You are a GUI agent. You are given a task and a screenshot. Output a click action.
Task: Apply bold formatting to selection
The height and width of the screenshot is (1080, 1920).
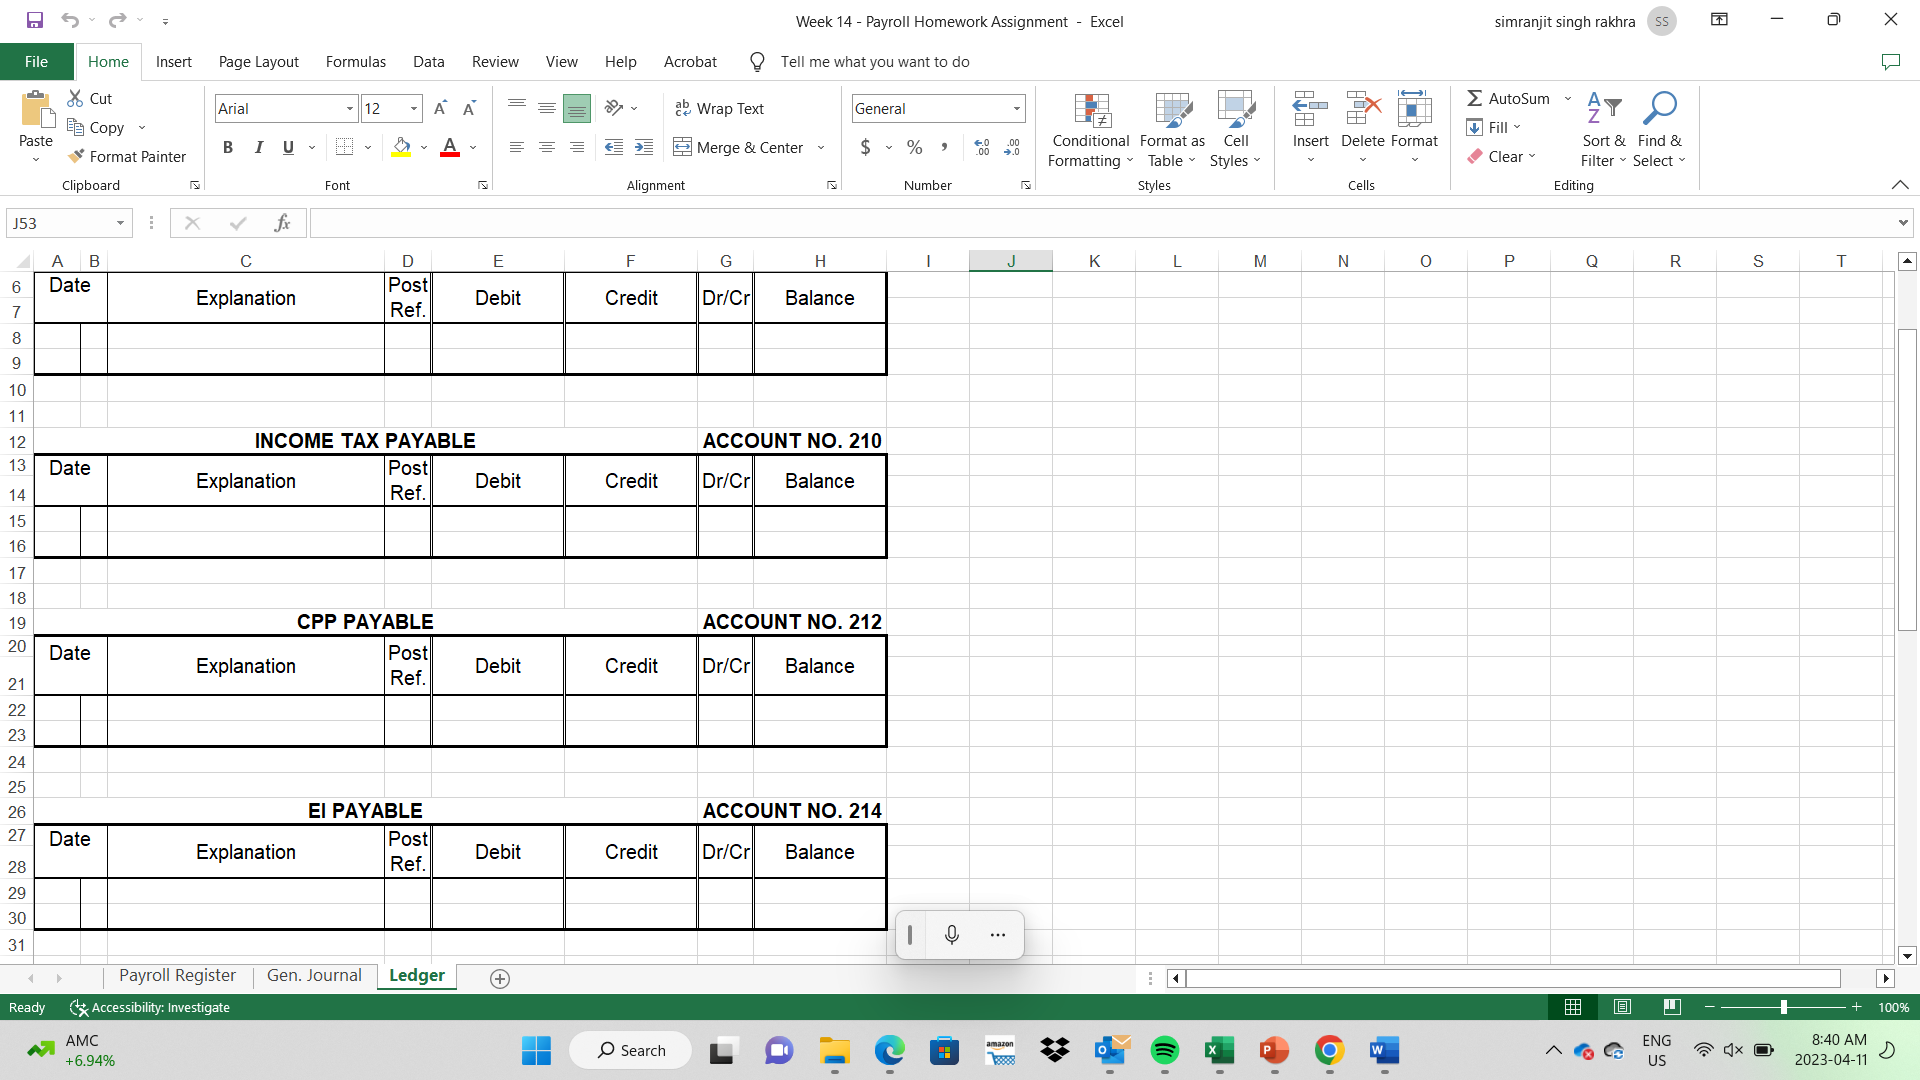[x=227, y=147]
